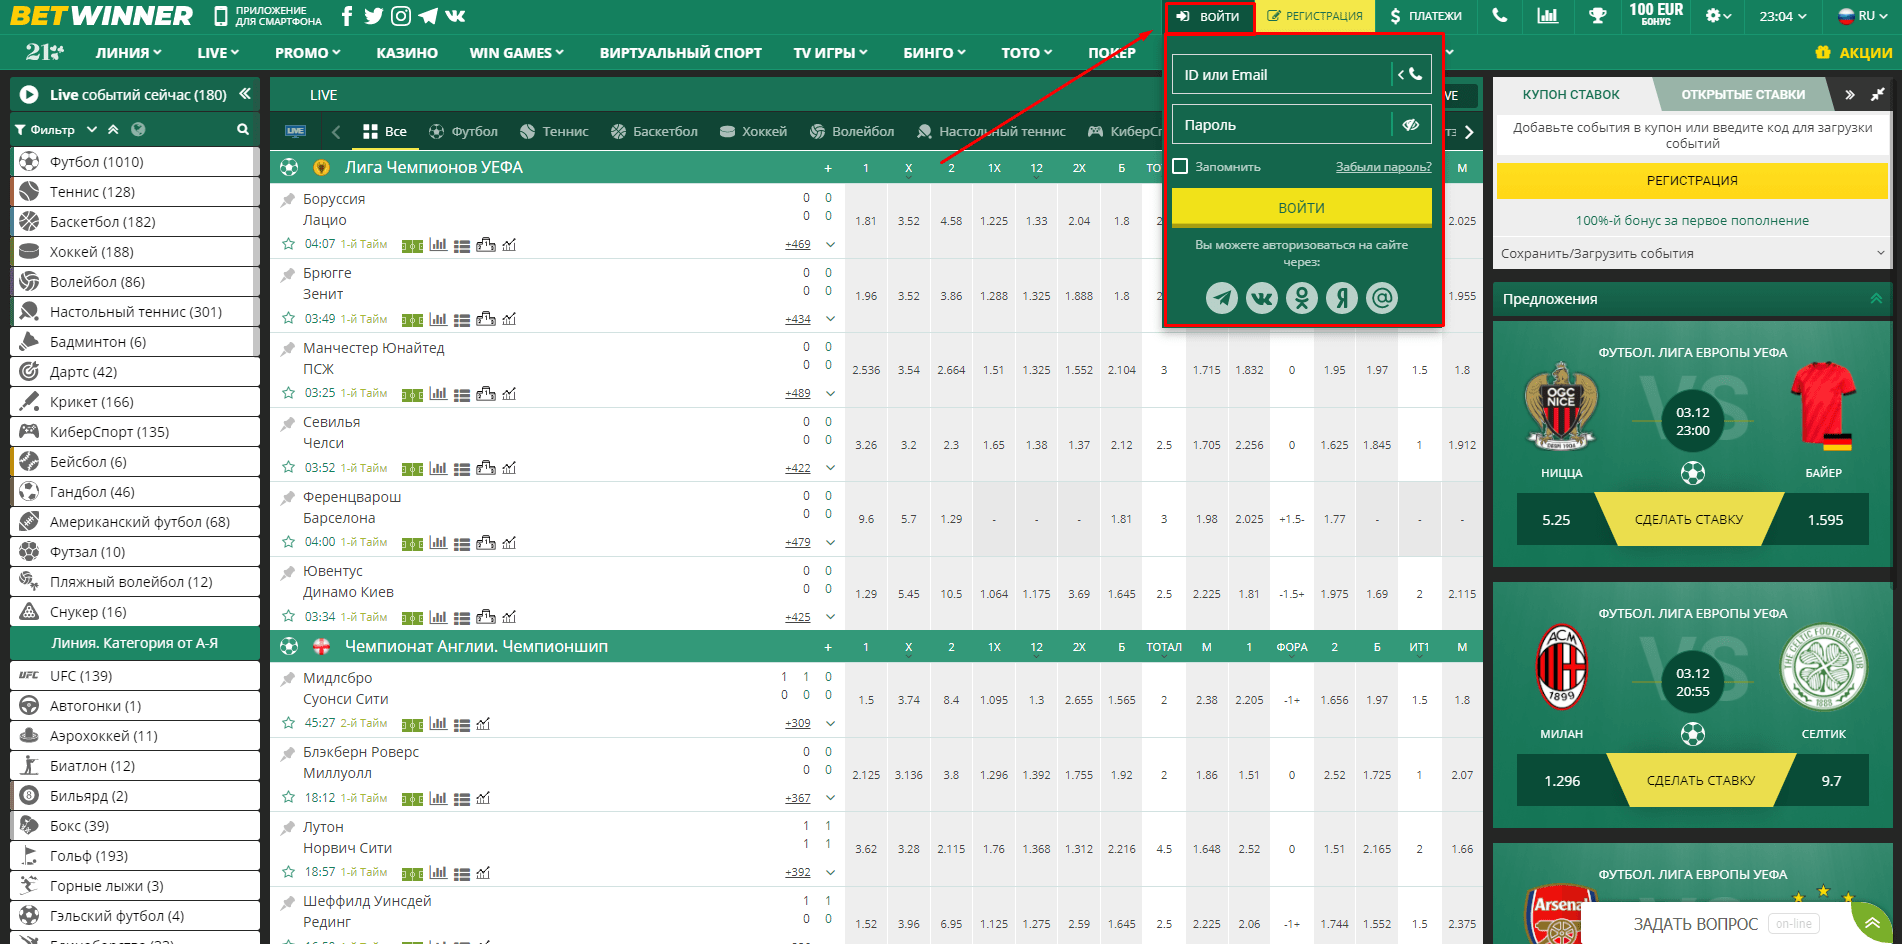Select odds 5.25 for Ницца
Image resolution: width=1902 pixels, height=944 pixels.
coord(1556,519)
